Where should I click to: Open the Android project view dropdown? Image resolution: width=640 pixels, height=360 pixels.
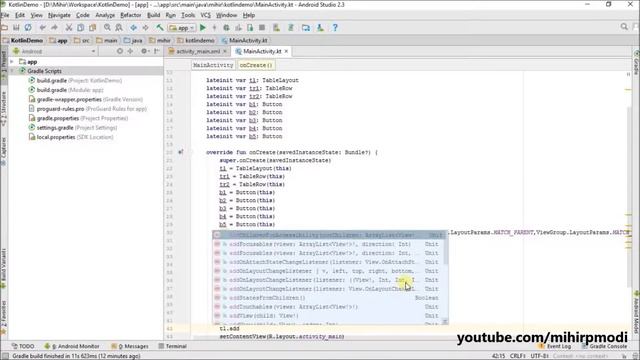tap(54, 51)
